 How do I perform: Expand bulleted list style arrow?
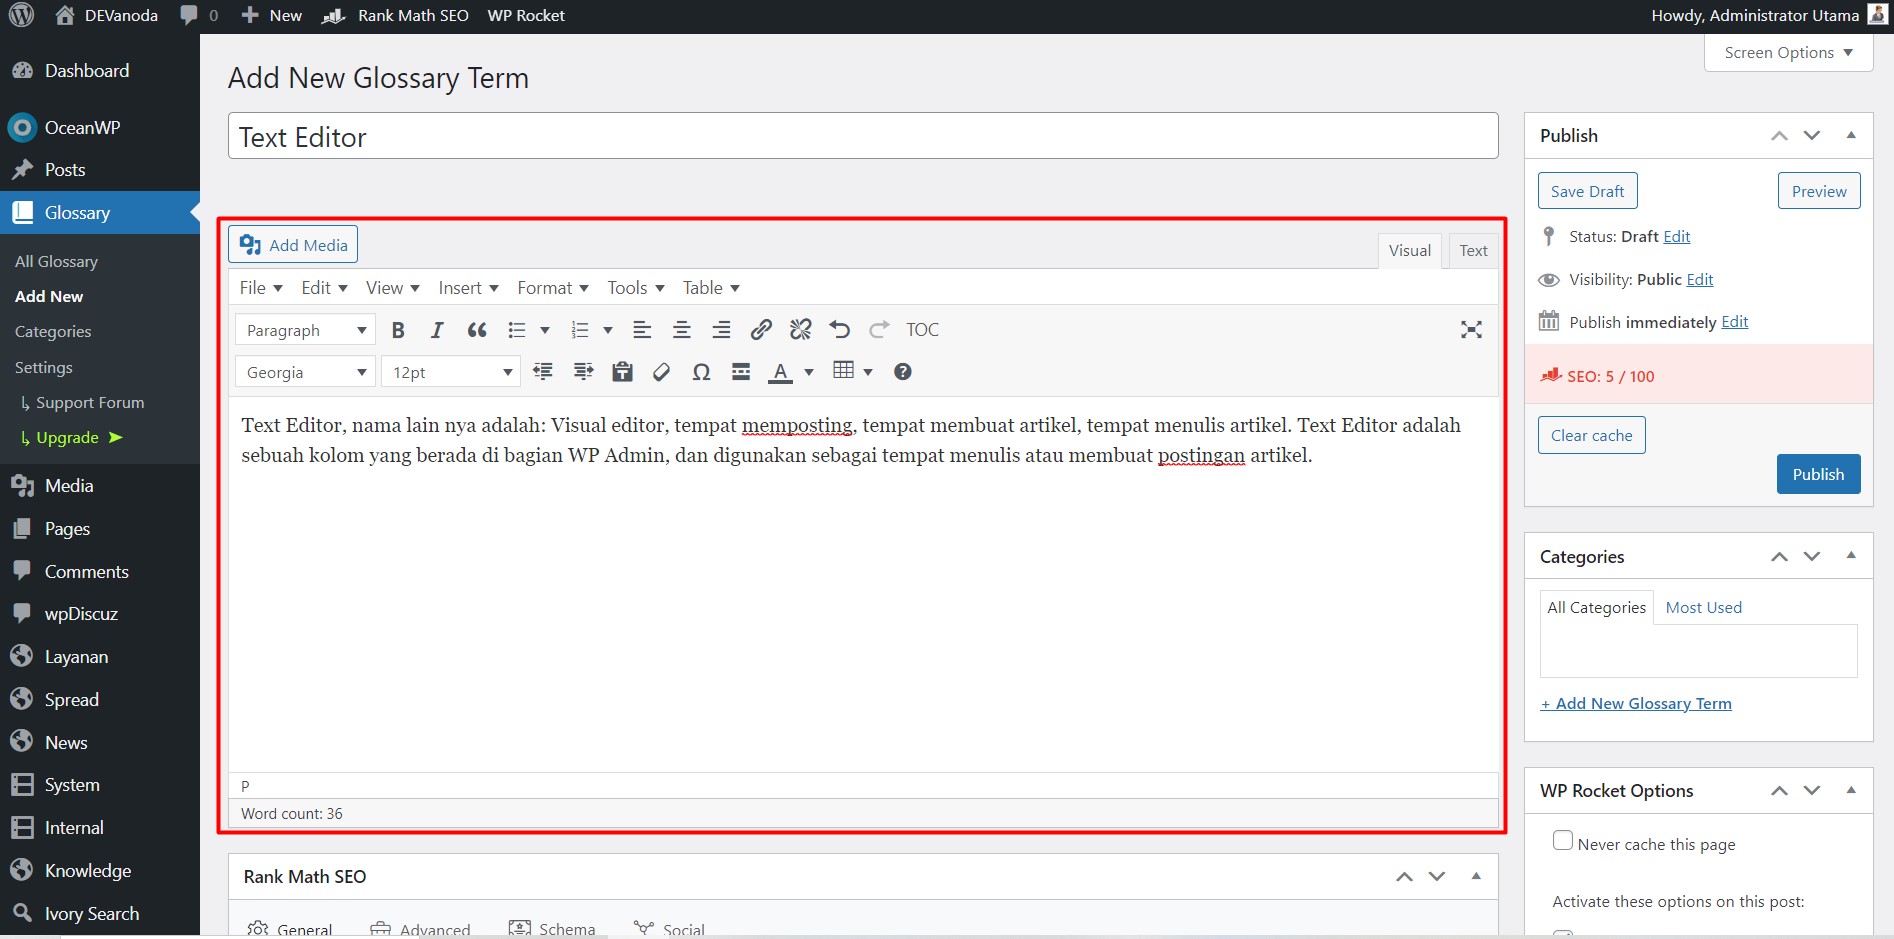coord(545,330)
